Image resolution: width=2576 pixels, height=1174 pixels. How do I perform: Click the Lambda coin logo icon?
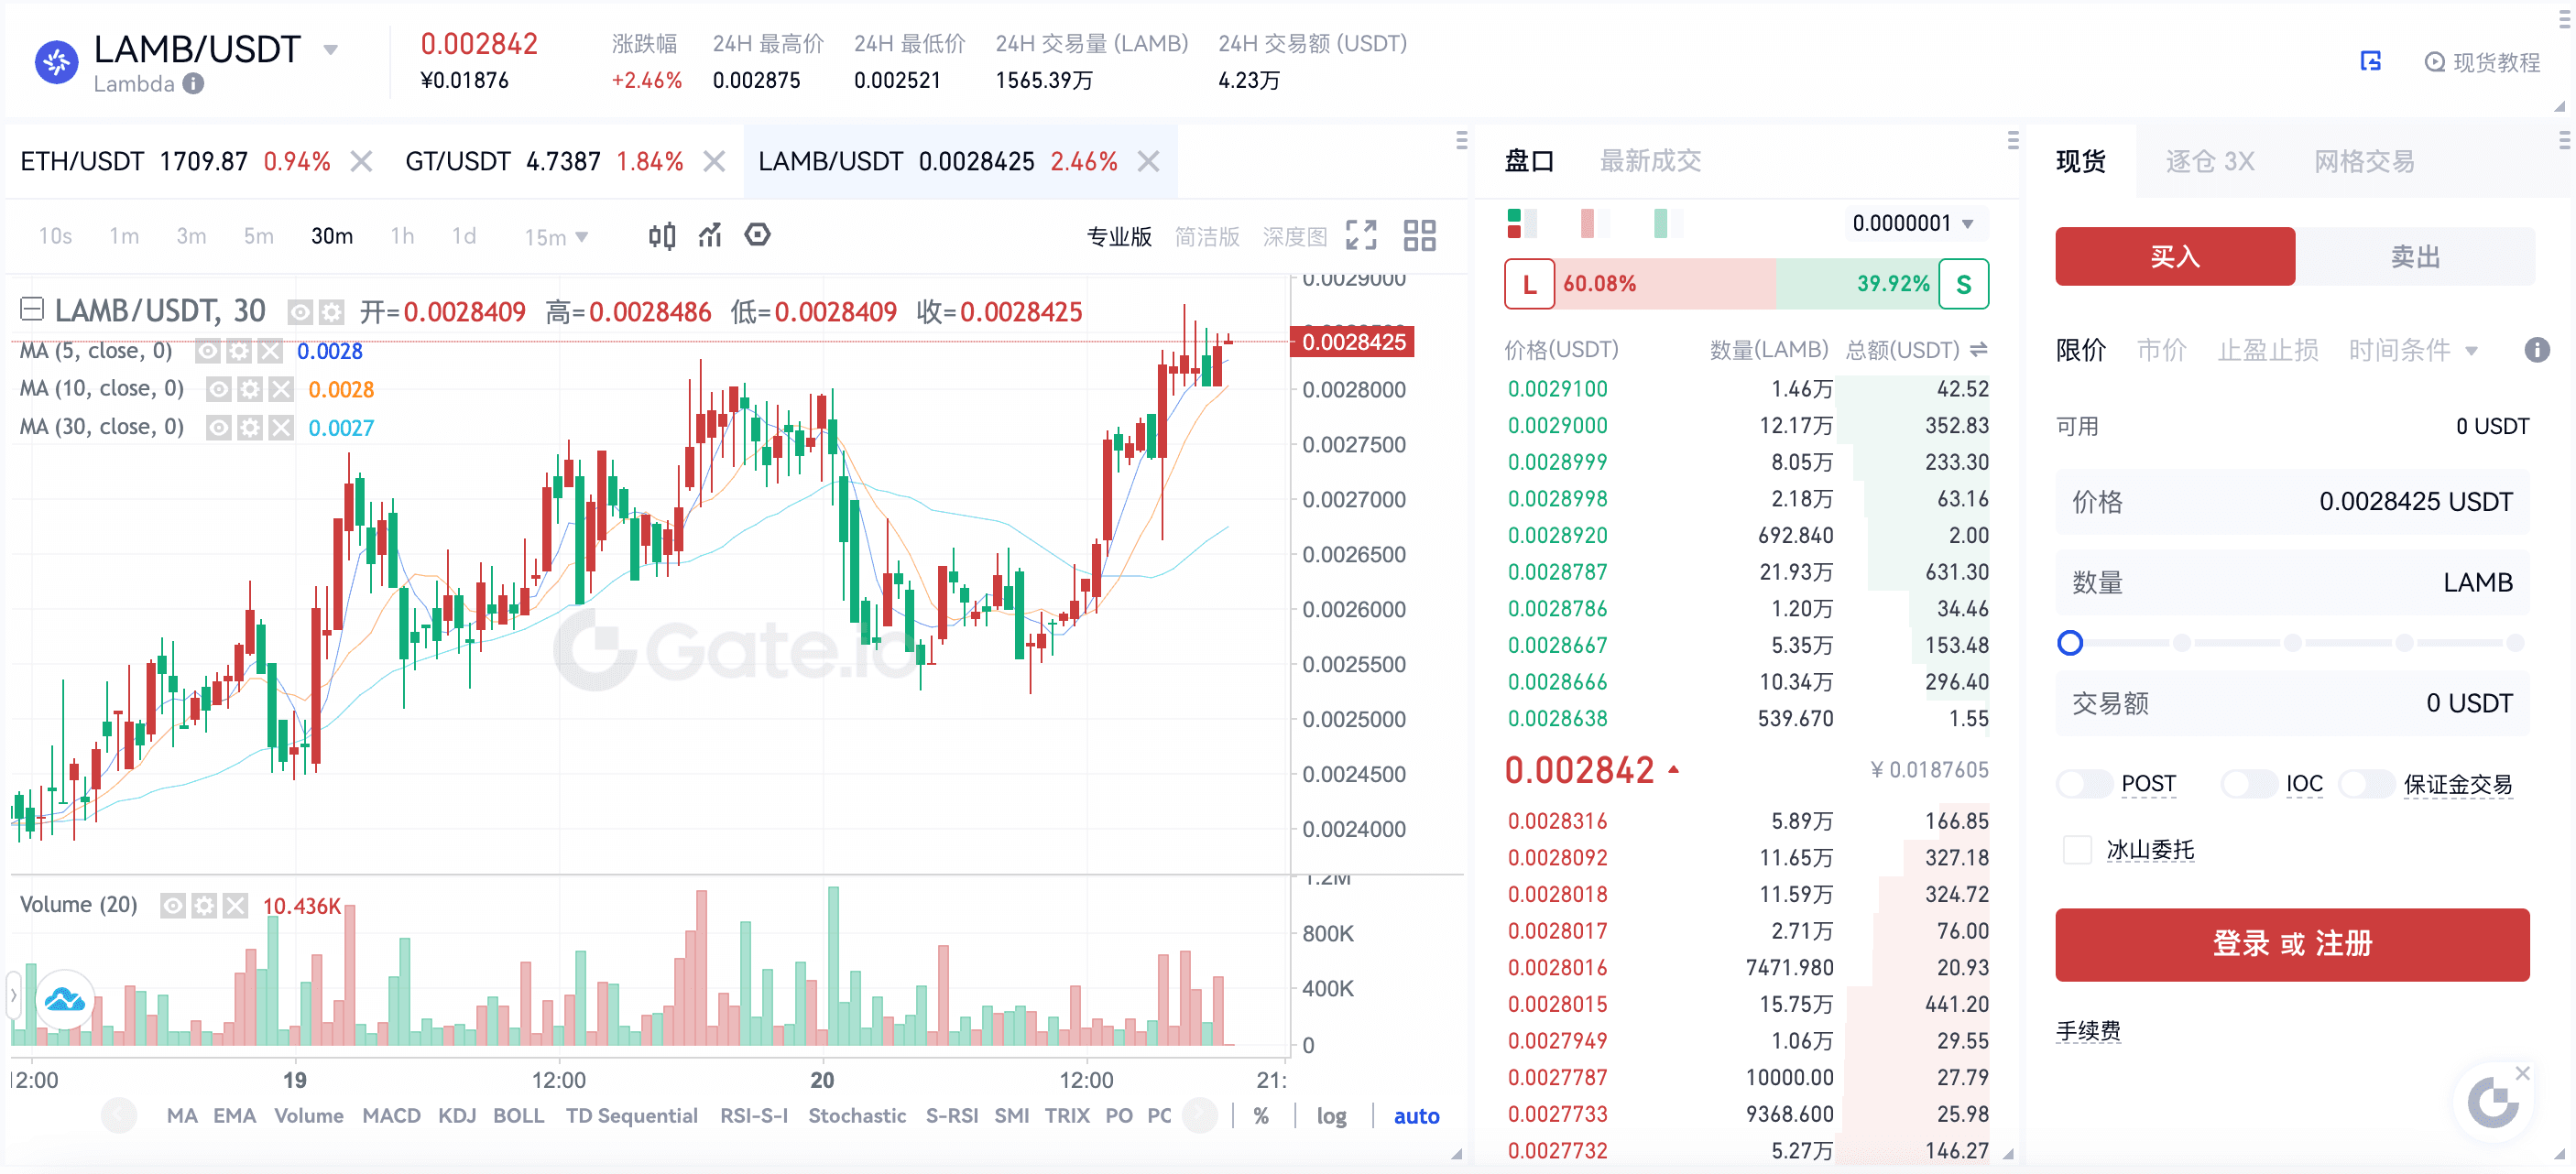pos(56,63)
